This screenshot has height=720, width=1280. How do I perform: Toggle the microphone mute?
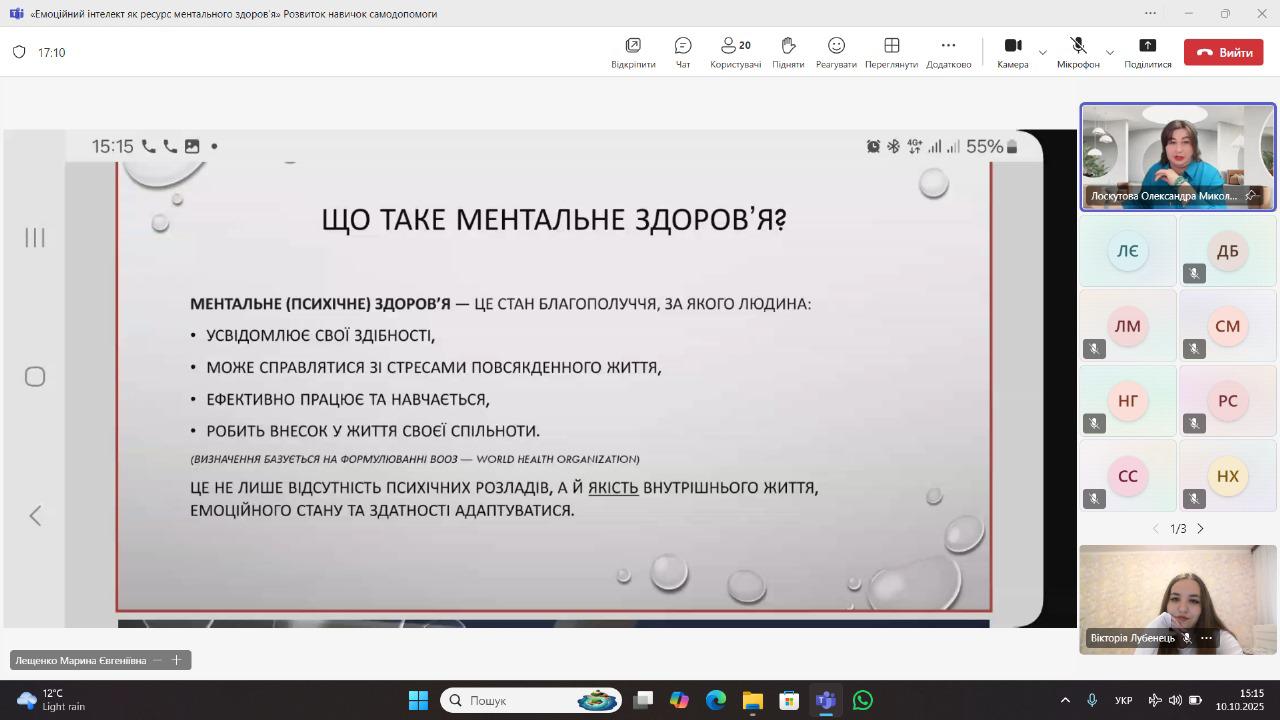[x=1078, y=52]
